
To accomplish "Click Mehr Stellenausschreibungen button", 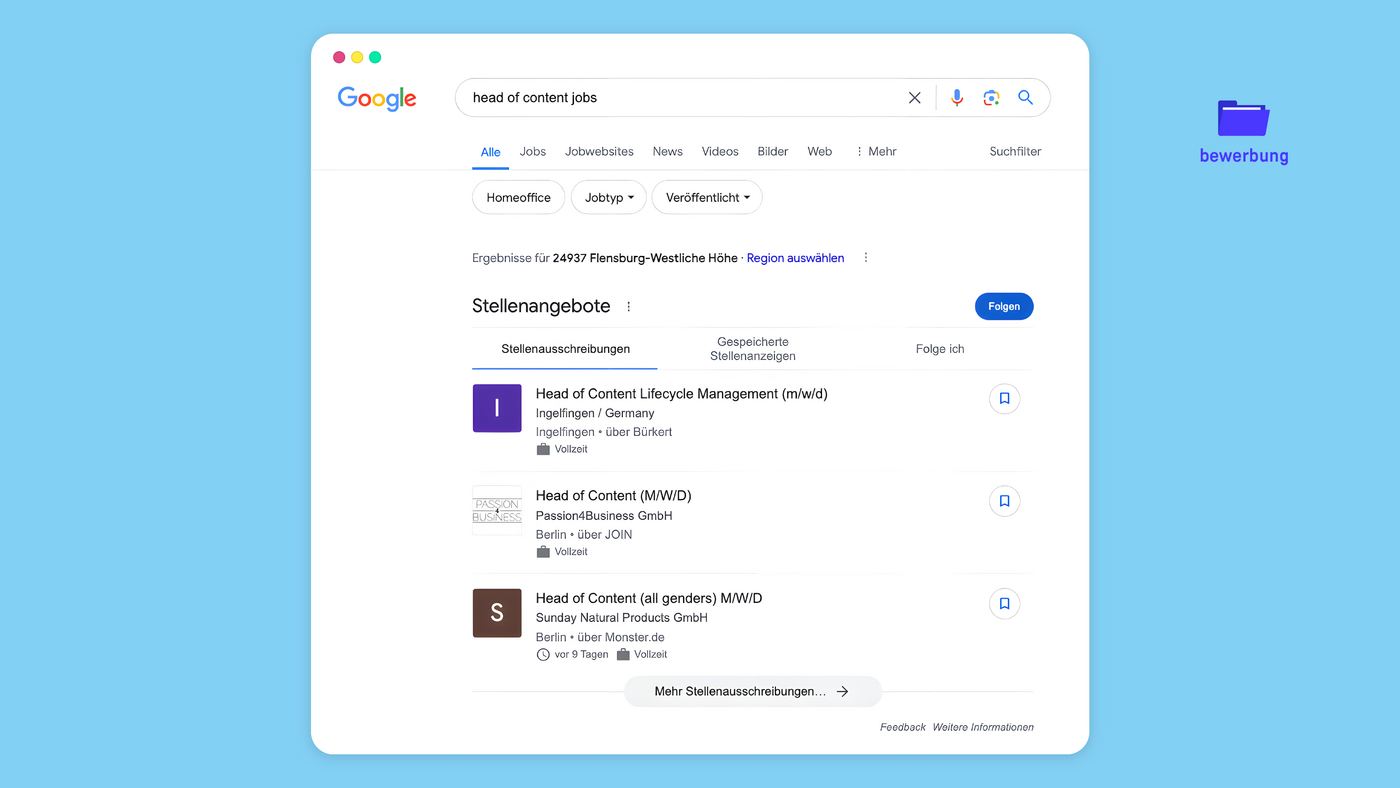I will coord(753,691).
